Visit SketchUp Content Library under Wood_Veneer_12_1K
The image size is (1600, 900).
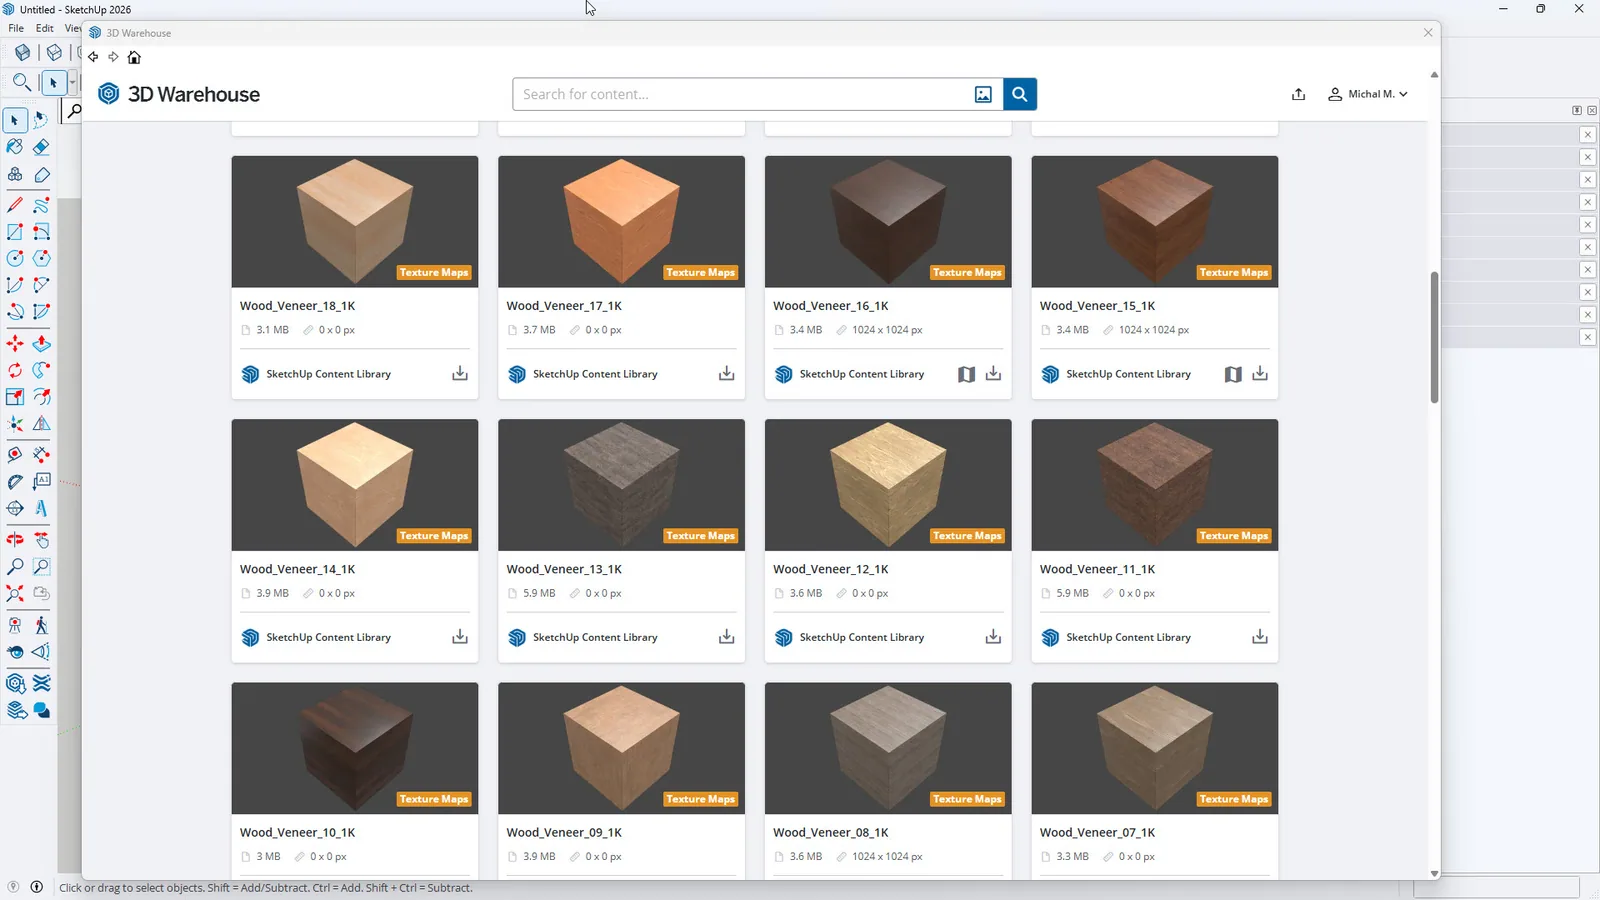pyautogui.click(x=862, y=637)
